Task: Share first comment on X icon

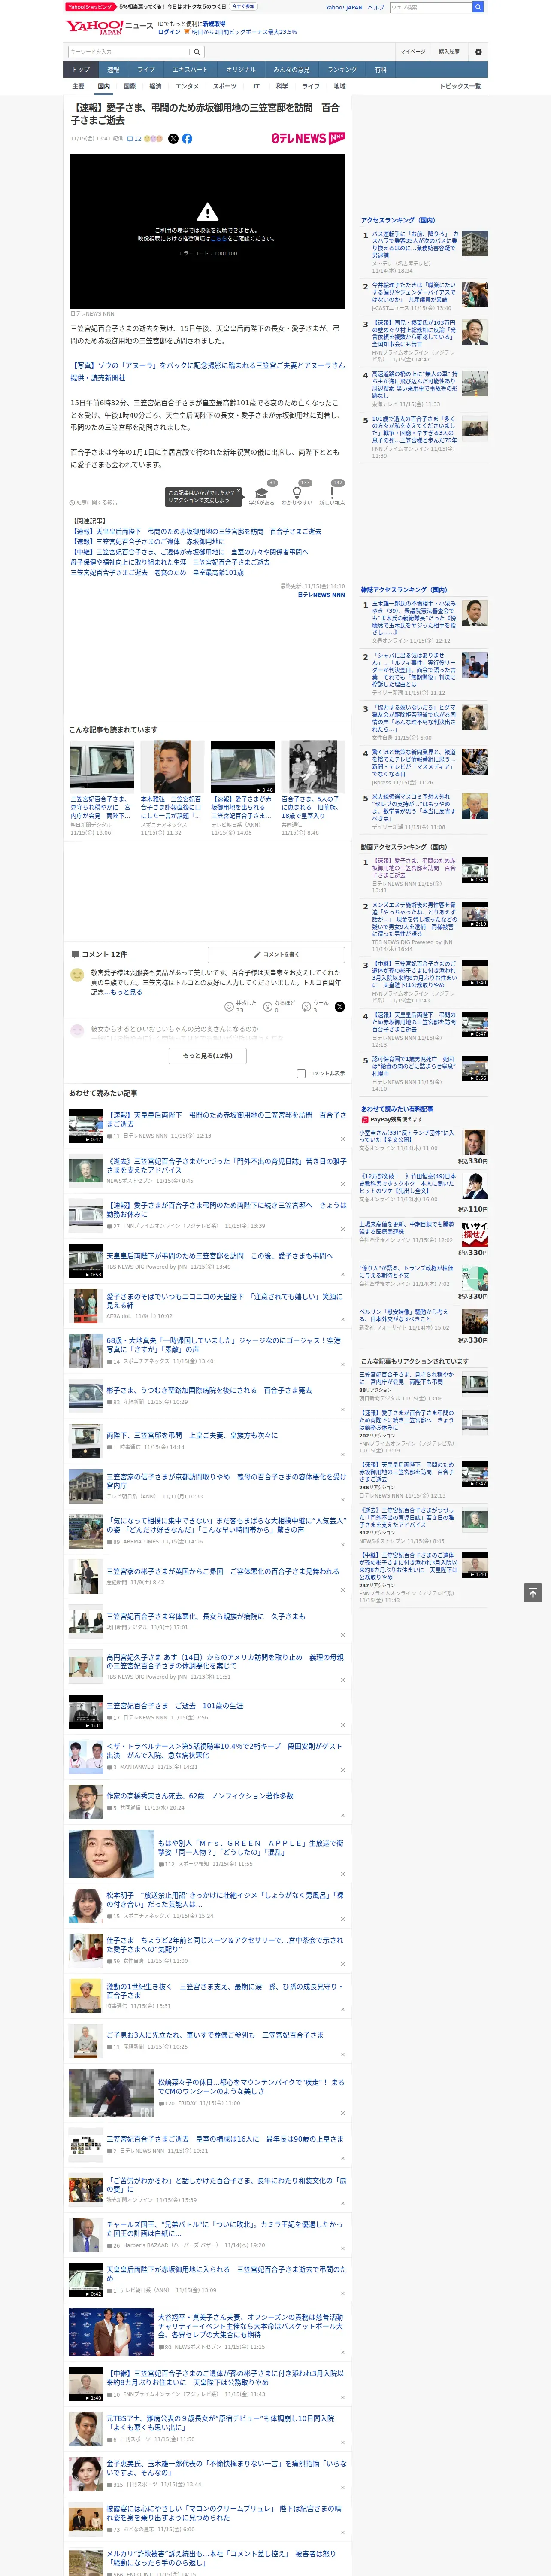Action: pyautogui.click(x=340, y=1007)
